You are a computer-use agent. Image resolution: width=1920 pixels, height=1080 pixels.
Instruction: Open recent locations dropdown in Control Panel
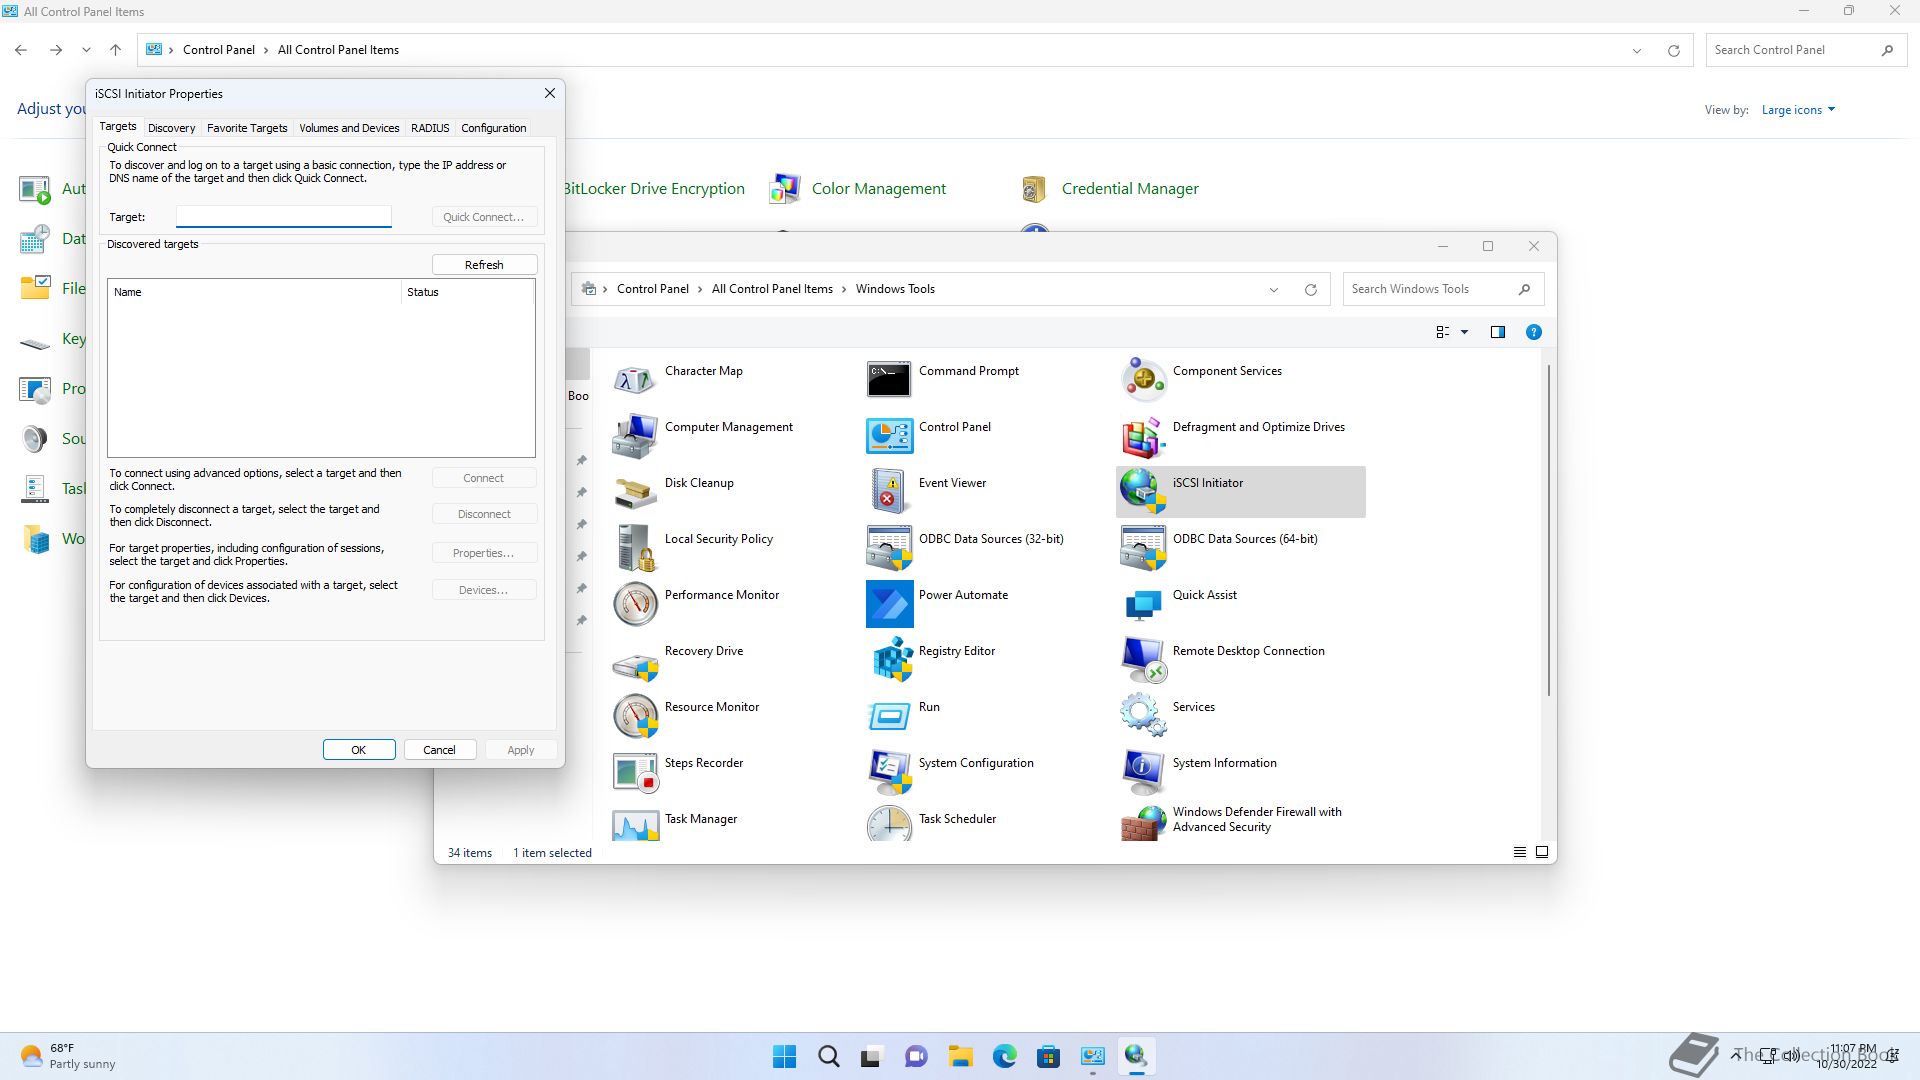[x=86, y=50]
